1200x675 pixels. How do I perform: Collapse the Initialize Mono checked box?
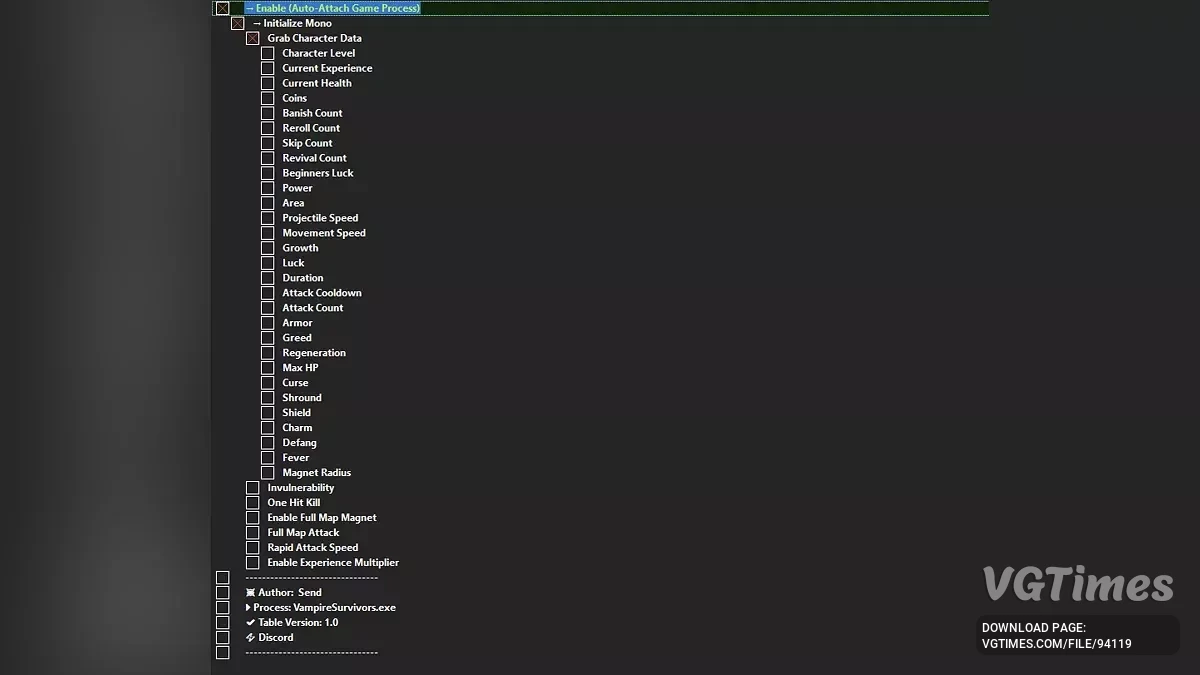238,23
